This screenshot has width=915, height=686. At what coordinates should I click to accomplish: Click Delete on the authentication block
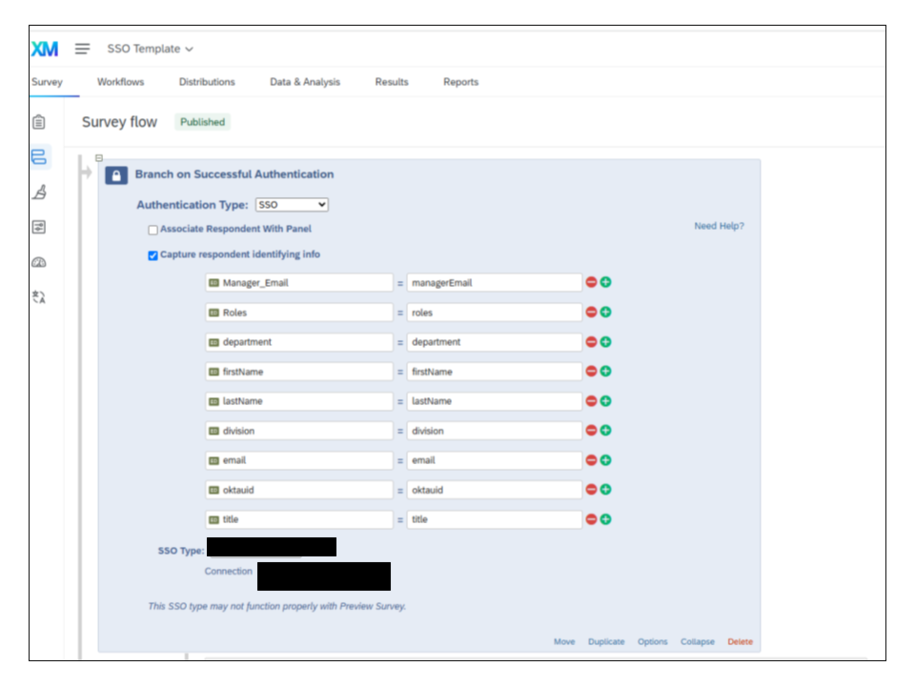pos(740,642)
